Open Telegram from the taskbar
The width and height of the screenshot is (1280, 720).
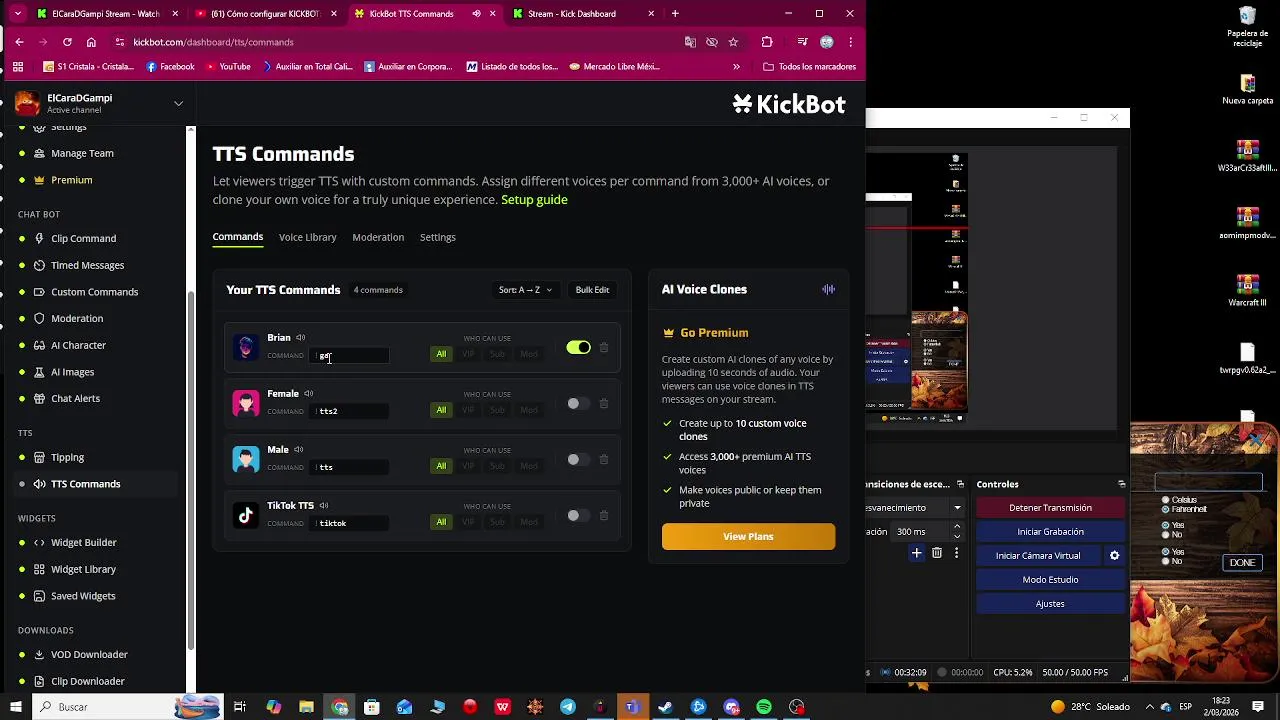point(568,707)
